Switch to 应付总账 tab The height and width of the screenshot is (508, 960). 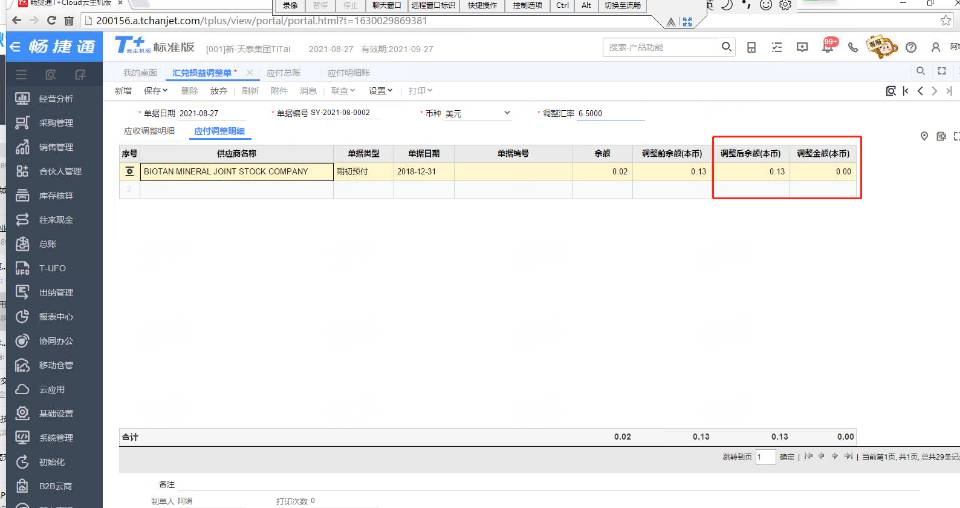[283, 73]
